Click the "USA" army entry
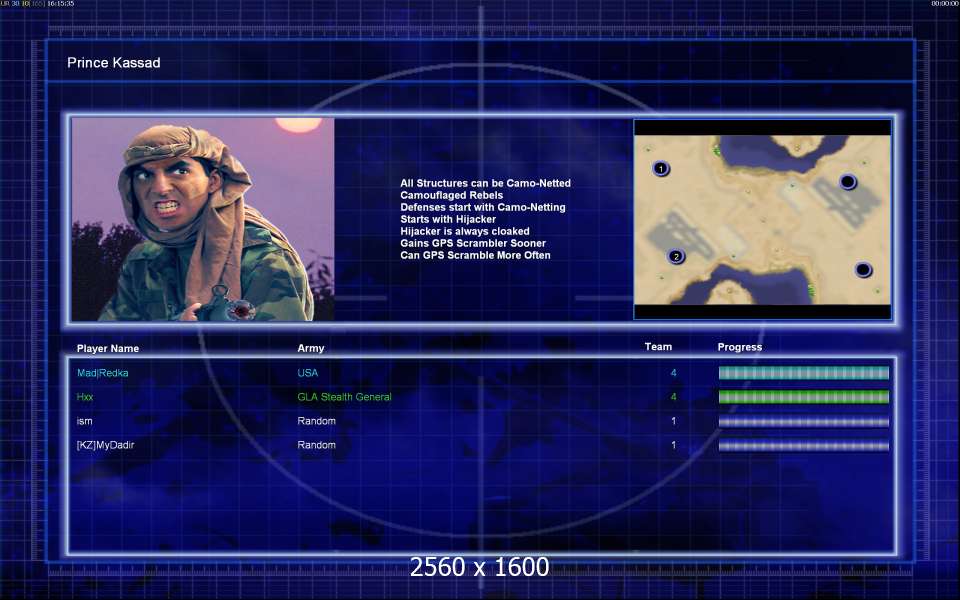Image resolution: width=960 pixels, height=600 pixels. (307, 373)
